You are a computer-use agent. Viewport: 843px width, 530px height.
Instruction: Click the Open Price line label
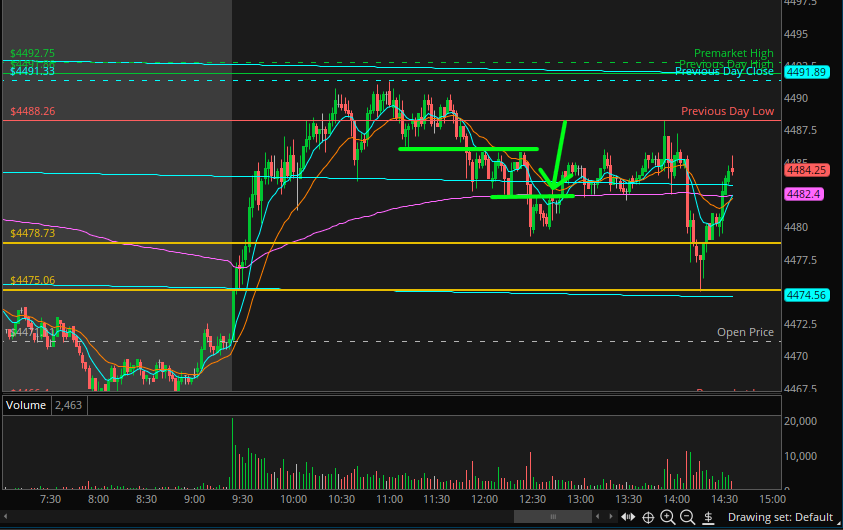[x=745, y=332]
